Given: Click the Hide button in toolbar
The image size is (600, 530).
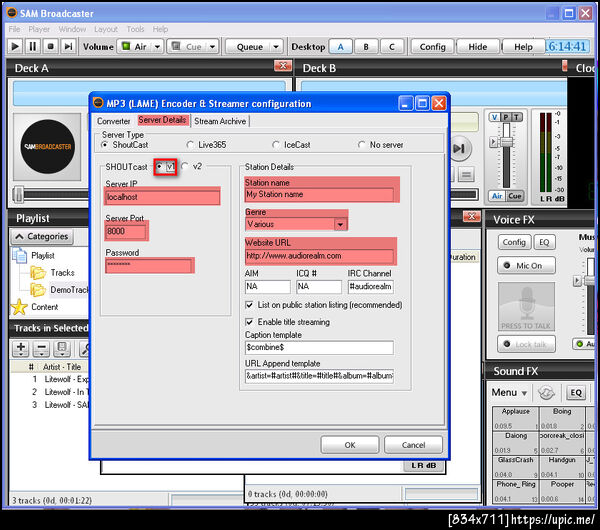Looking at the screenshot, I should tap(478, 47).
